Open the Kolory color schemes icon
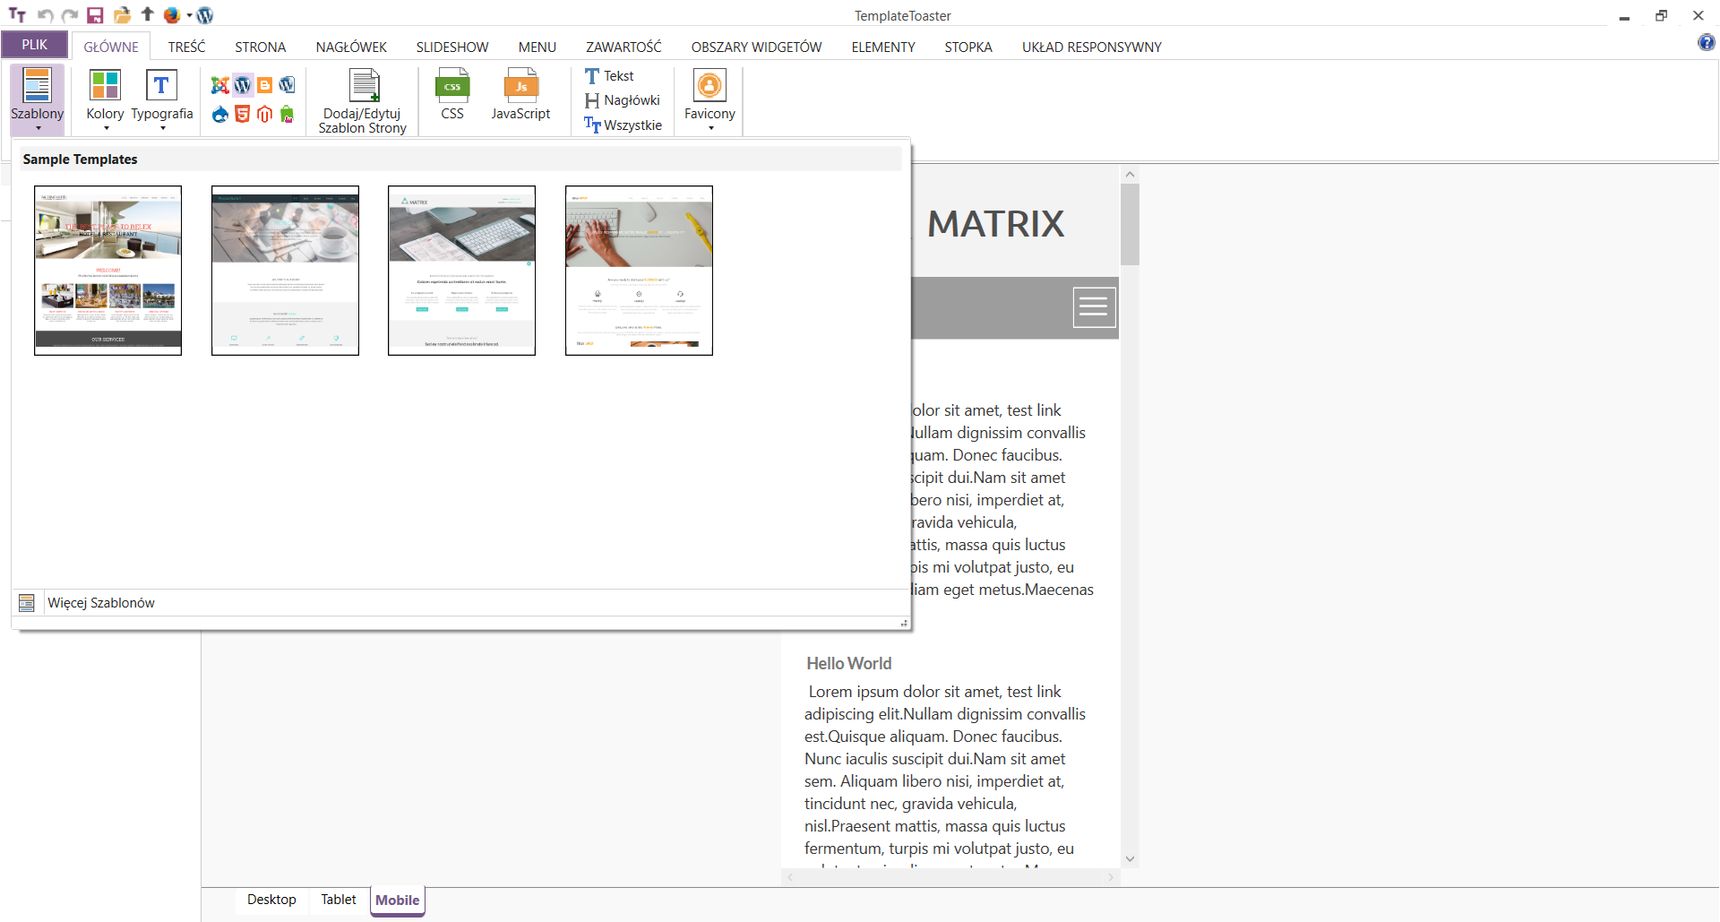This screenshot has width=1720, height=922. click(x=105, y=86)
